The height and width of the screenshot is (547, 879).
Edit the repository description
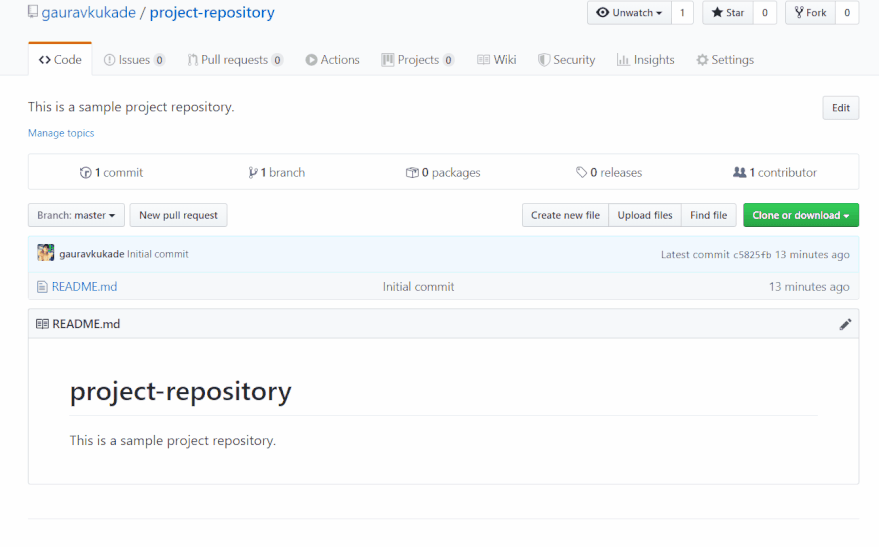[x=840, y=108]
